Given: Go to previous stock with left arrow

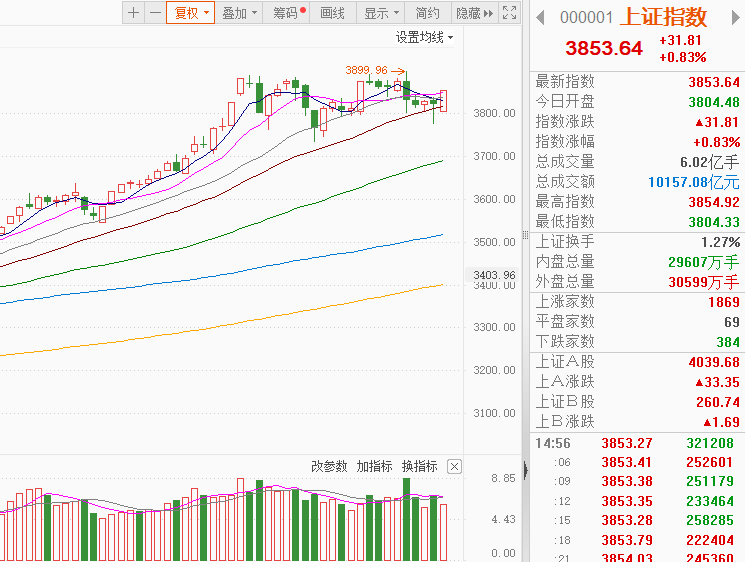Looking at the screenshot, I should (540, 18).
